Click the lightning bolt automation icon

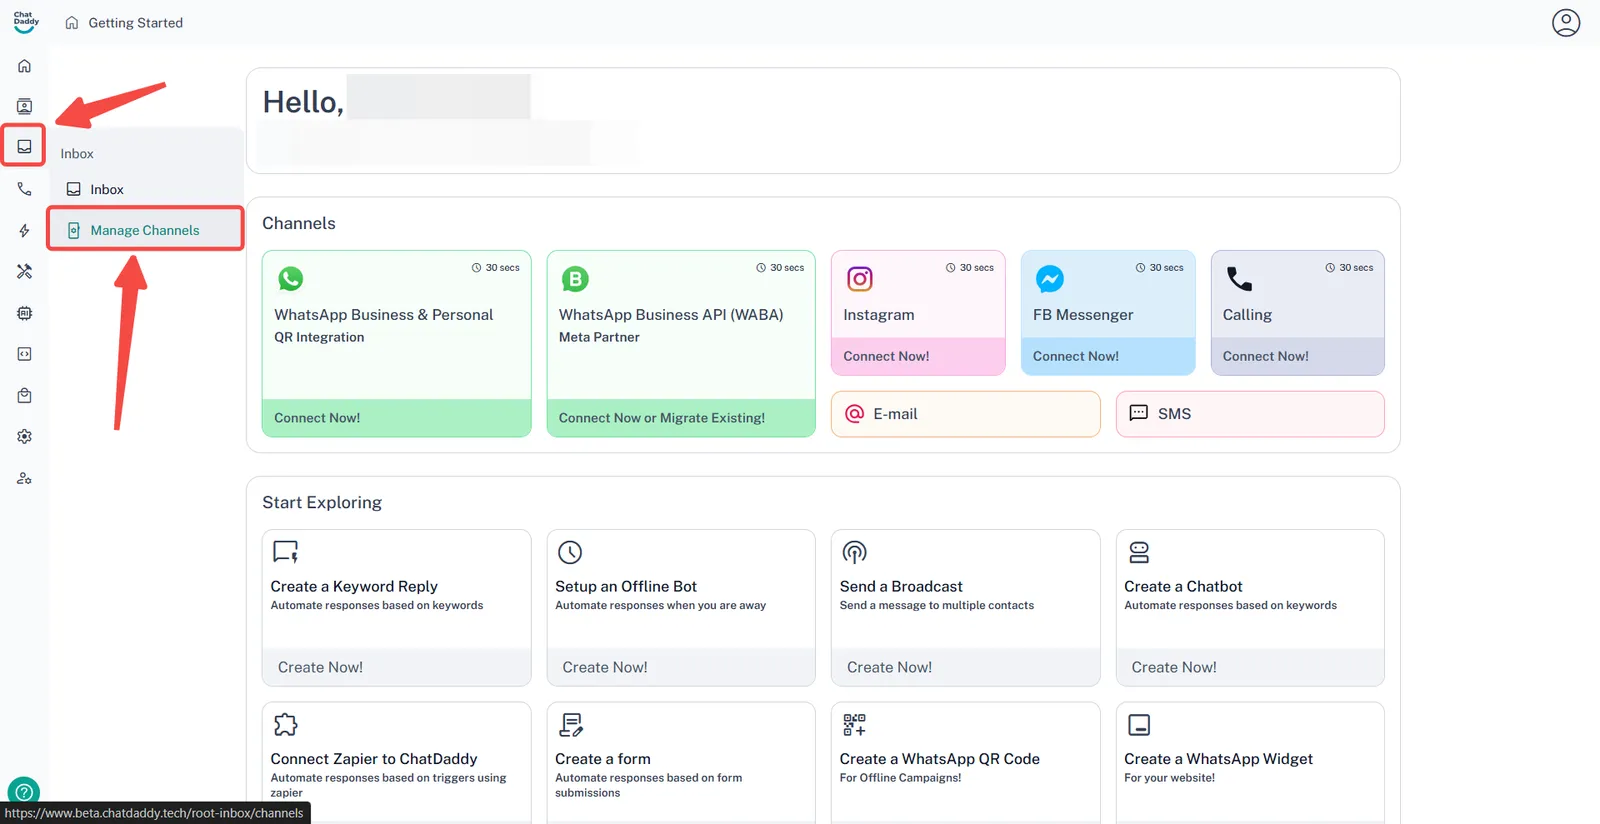pyautogui.click(x=24, y=231)
